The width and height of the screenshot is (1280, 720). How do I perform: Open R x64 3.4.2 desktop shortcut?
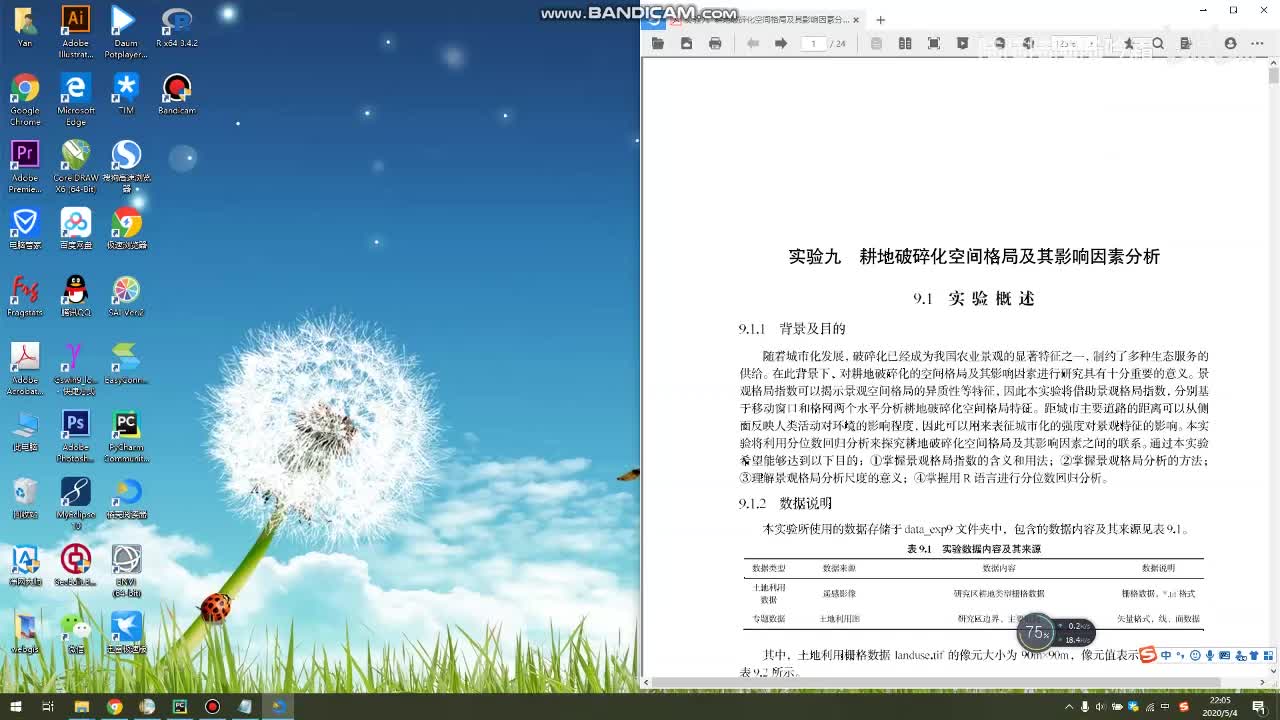click(x=177, y=28)
